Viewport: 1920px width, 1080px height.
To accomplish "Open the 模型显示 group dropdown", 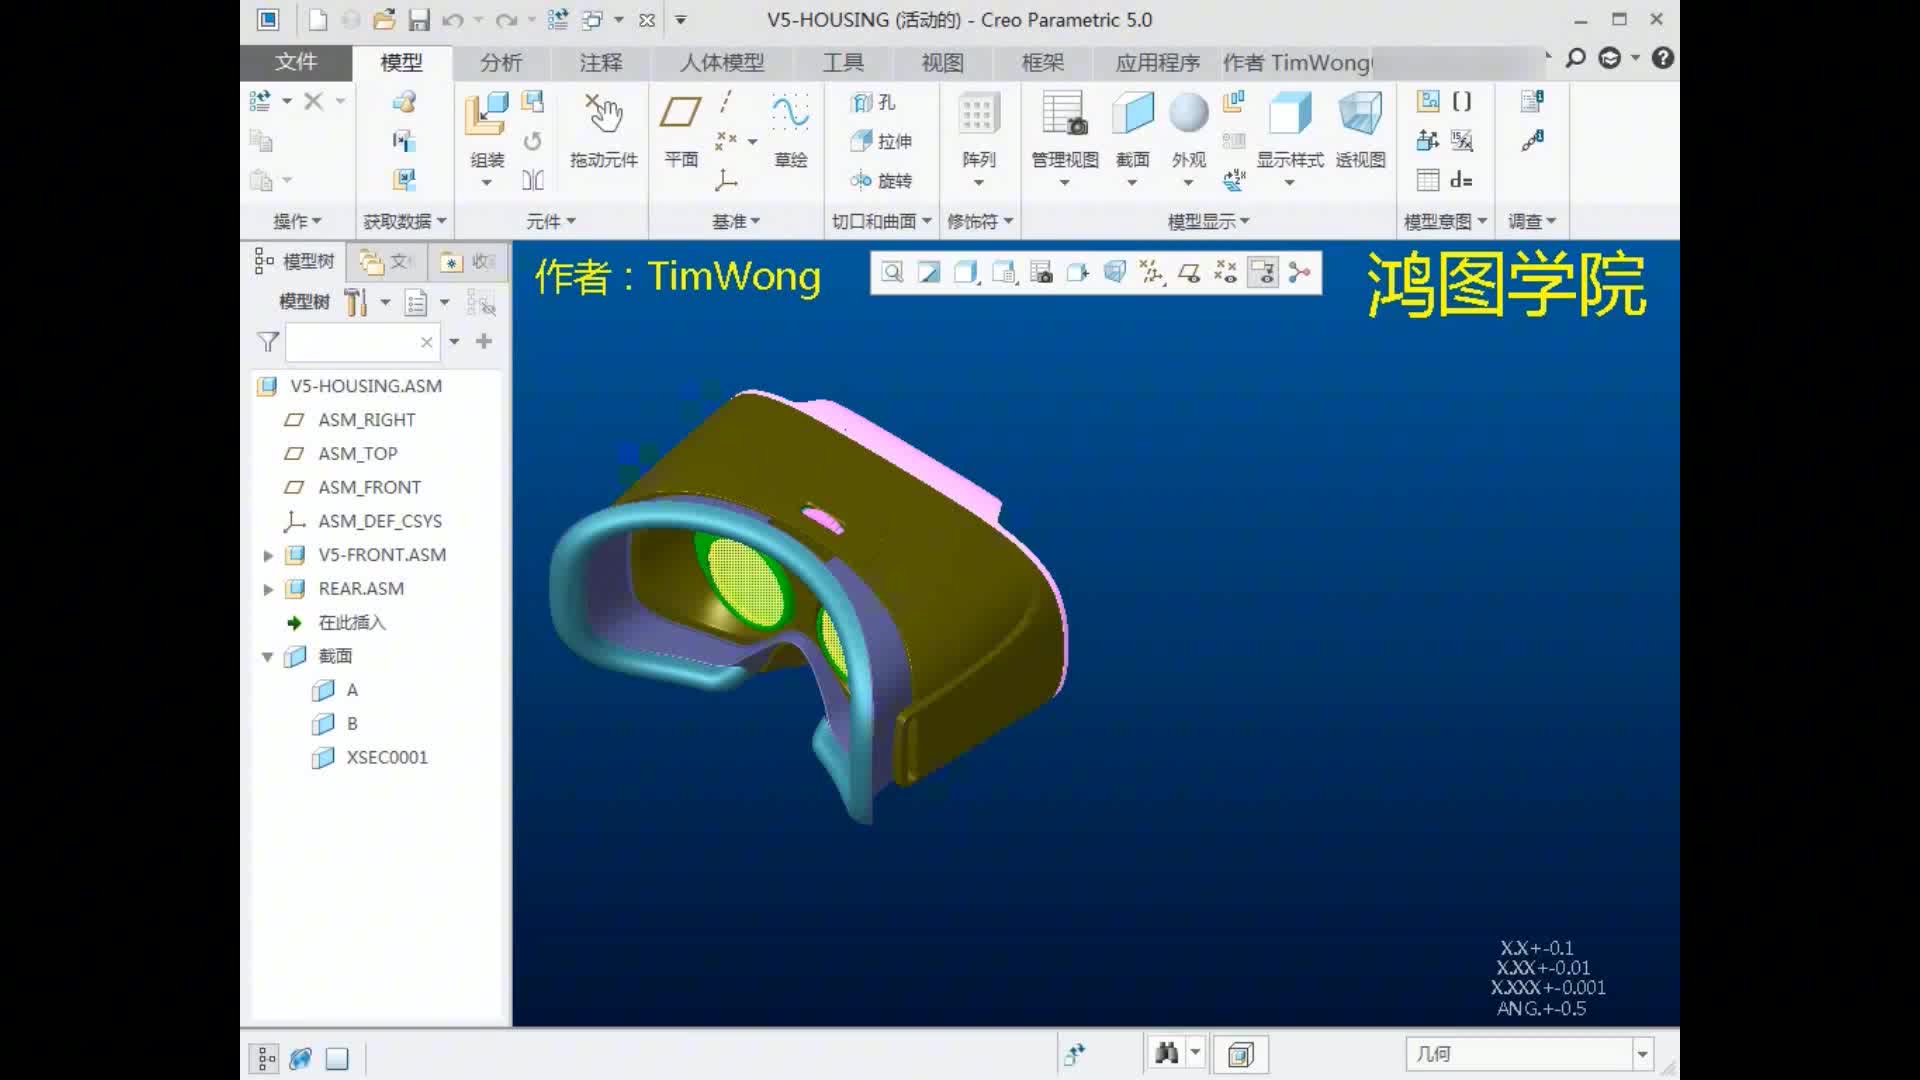I will 1208,221.
